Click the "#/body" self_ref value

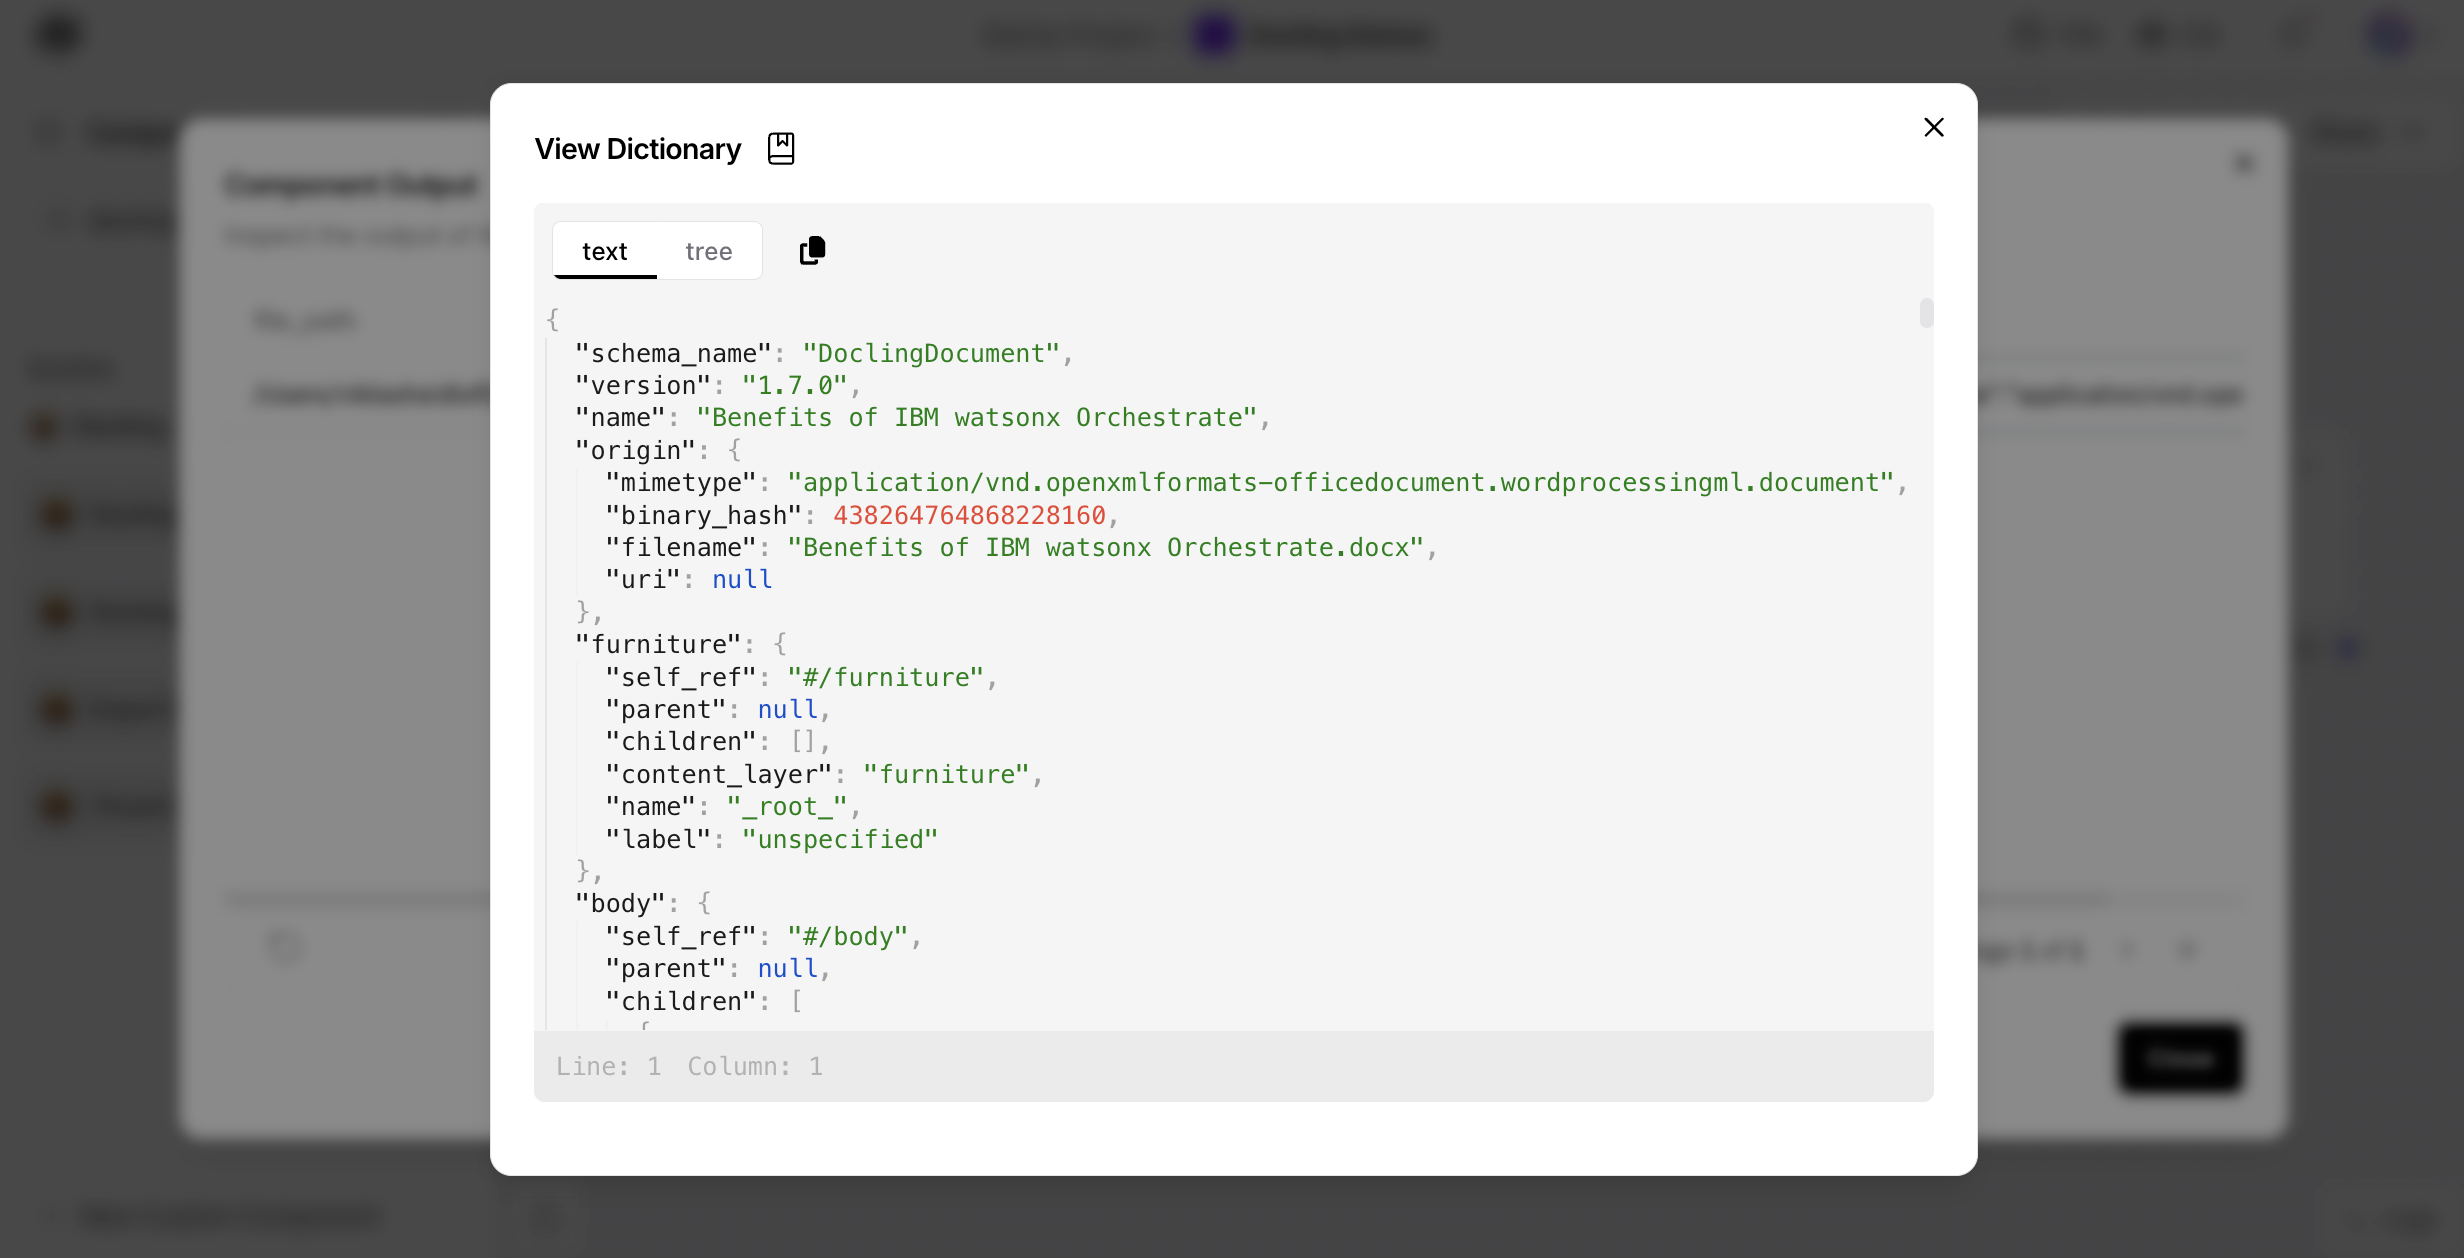point(848,936)
